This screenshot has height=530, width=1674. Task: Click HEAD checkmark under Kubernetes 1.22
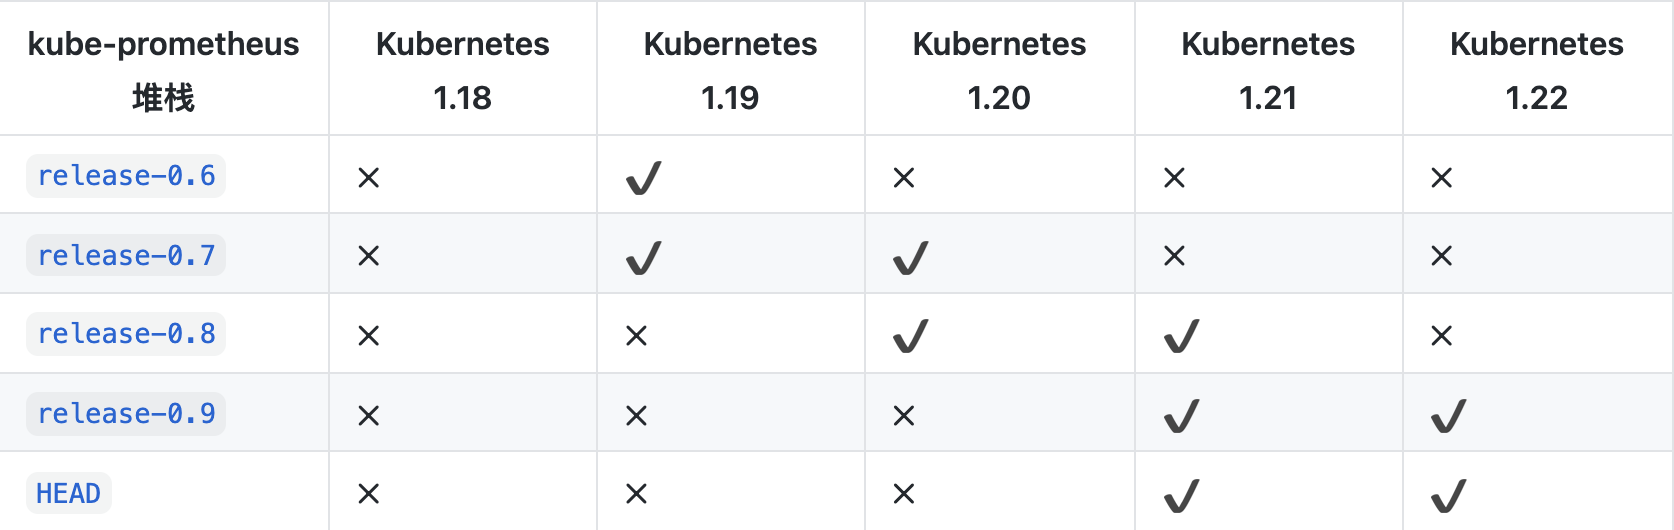[1448, 496]
